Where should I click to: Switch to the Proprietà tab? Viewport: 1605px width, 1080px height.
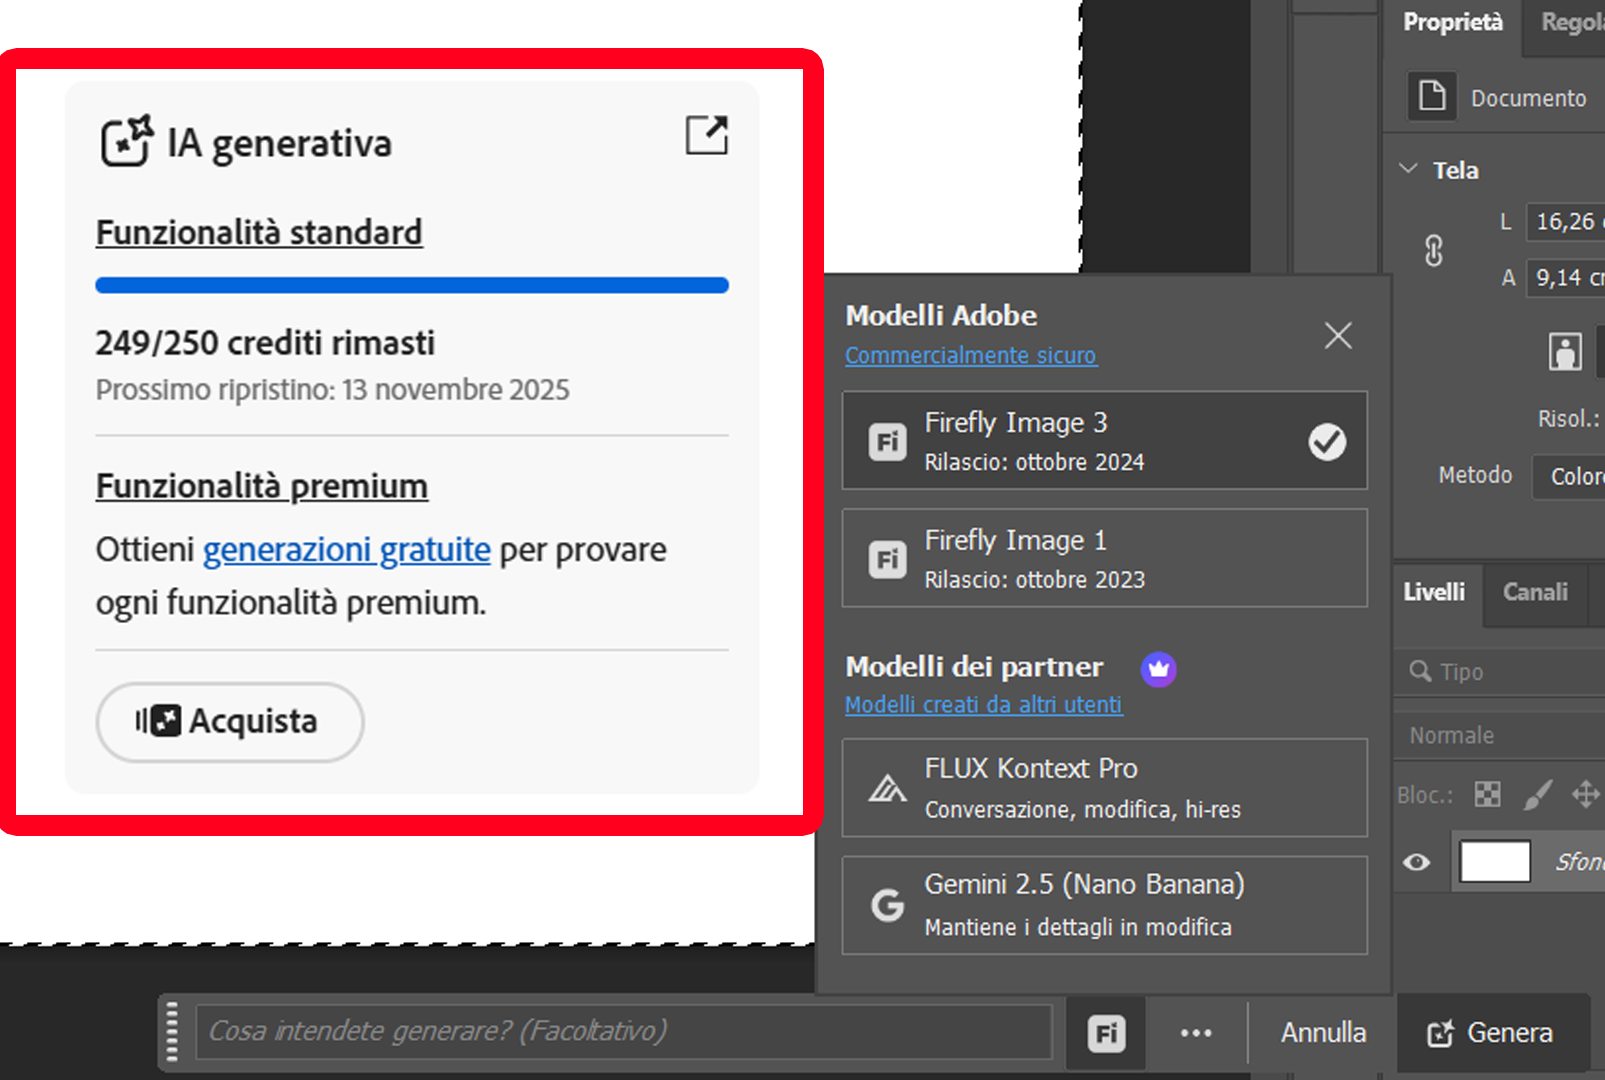[x=1453, y=22]
